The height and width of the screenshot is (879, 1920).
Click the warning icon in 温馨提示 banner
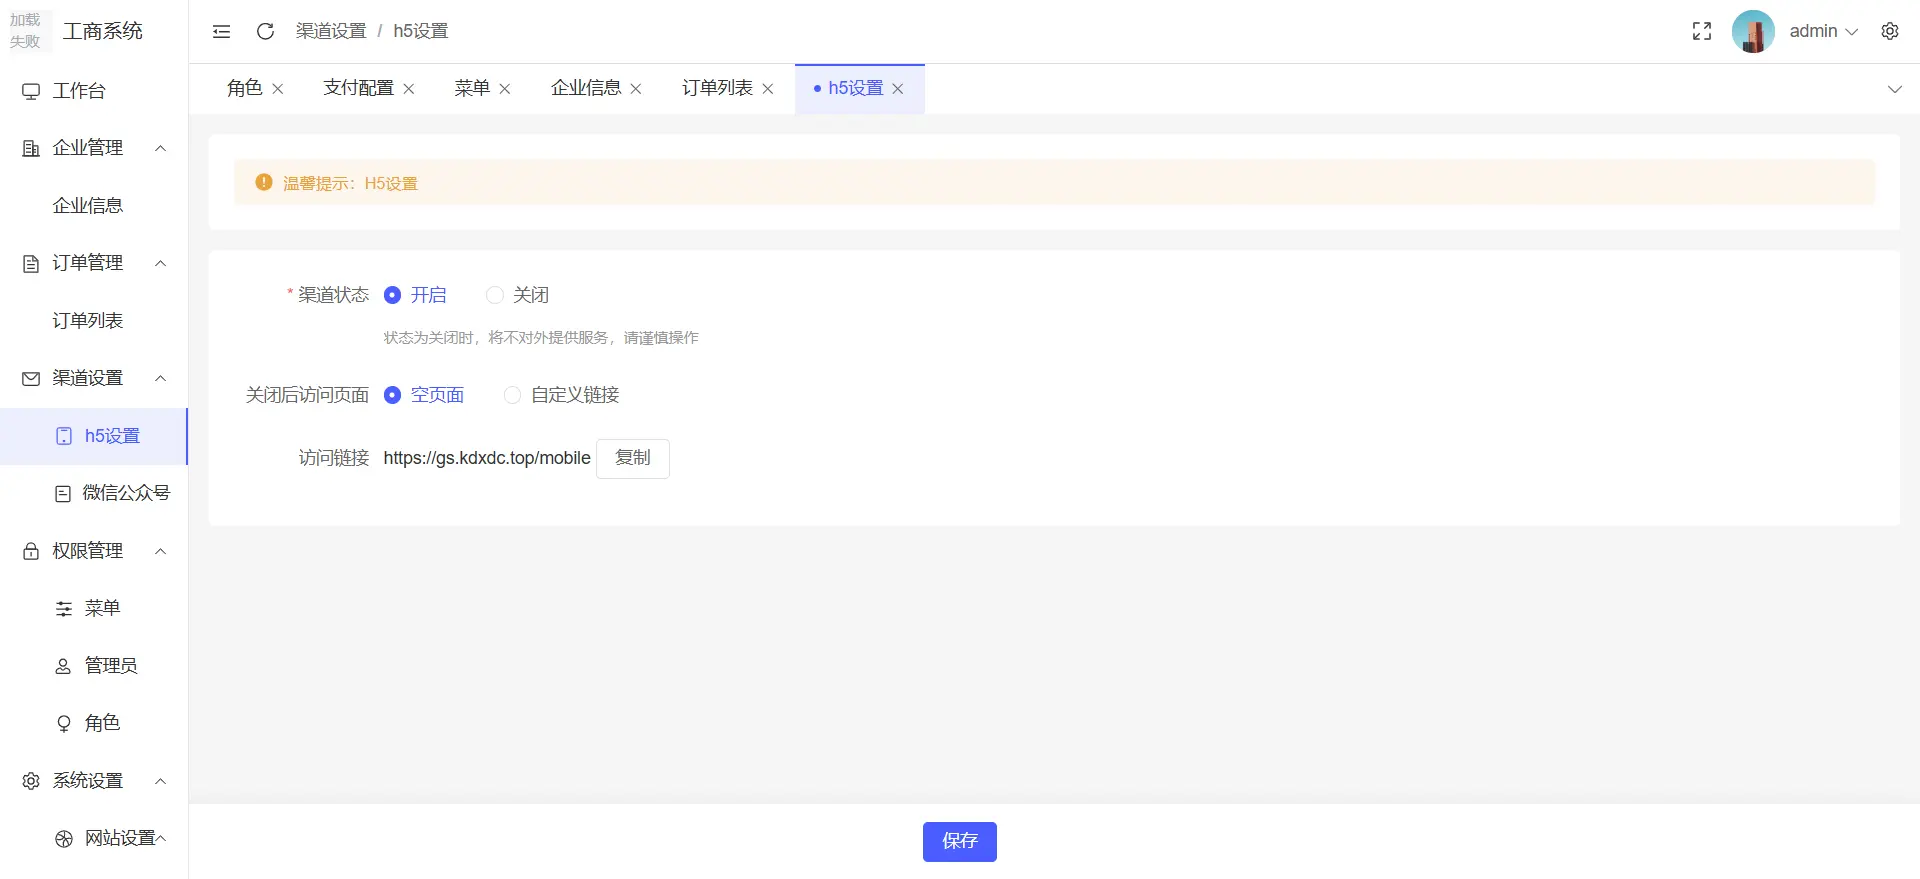(x=264, y=182)
